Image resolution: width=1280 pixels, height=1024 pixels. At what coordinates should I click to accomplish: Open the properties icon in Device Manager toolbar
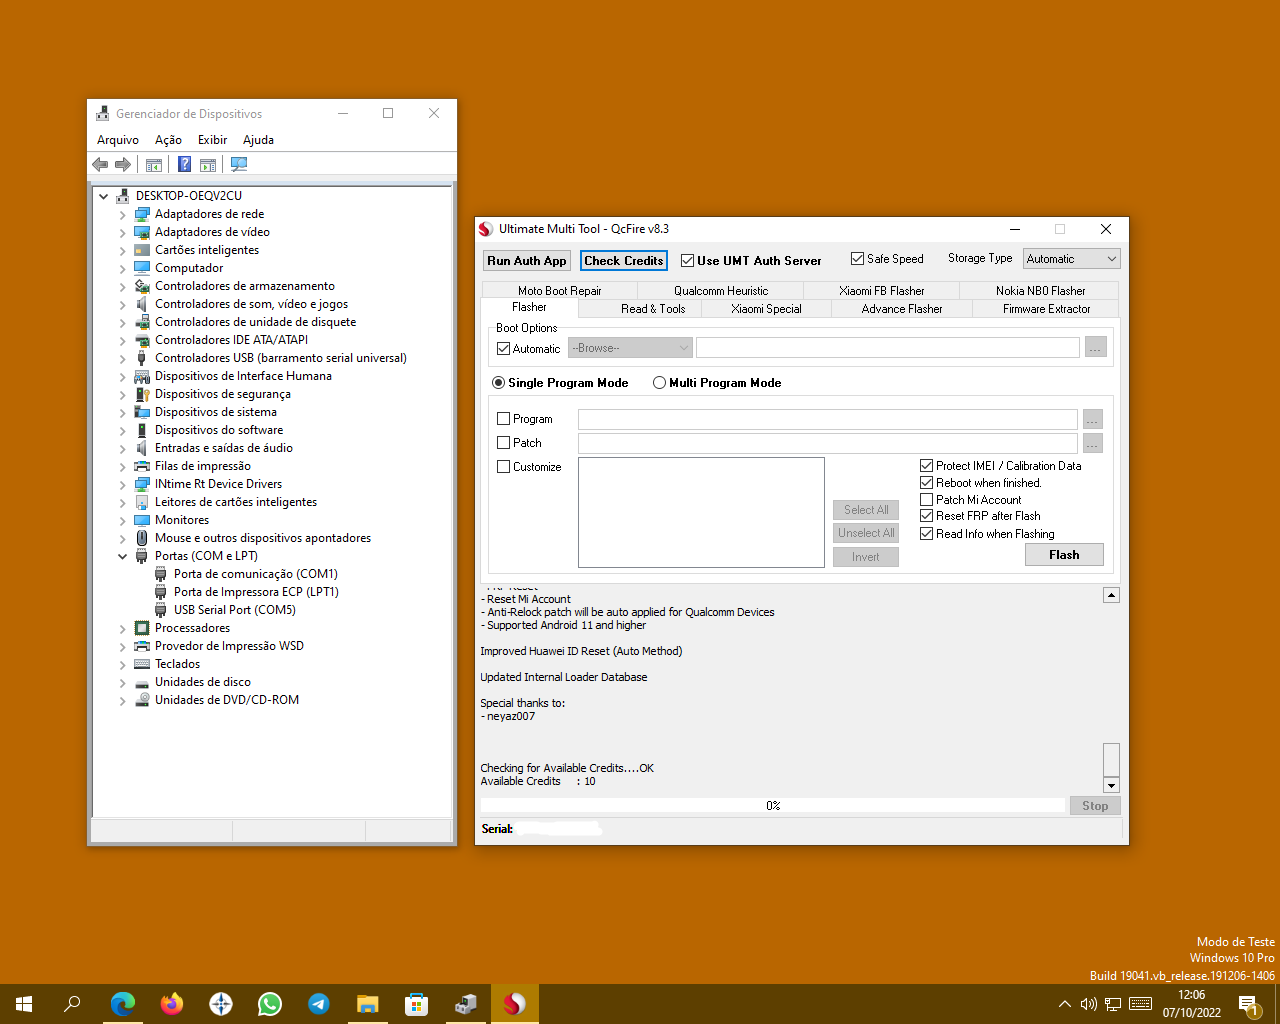tap(154, 164)
